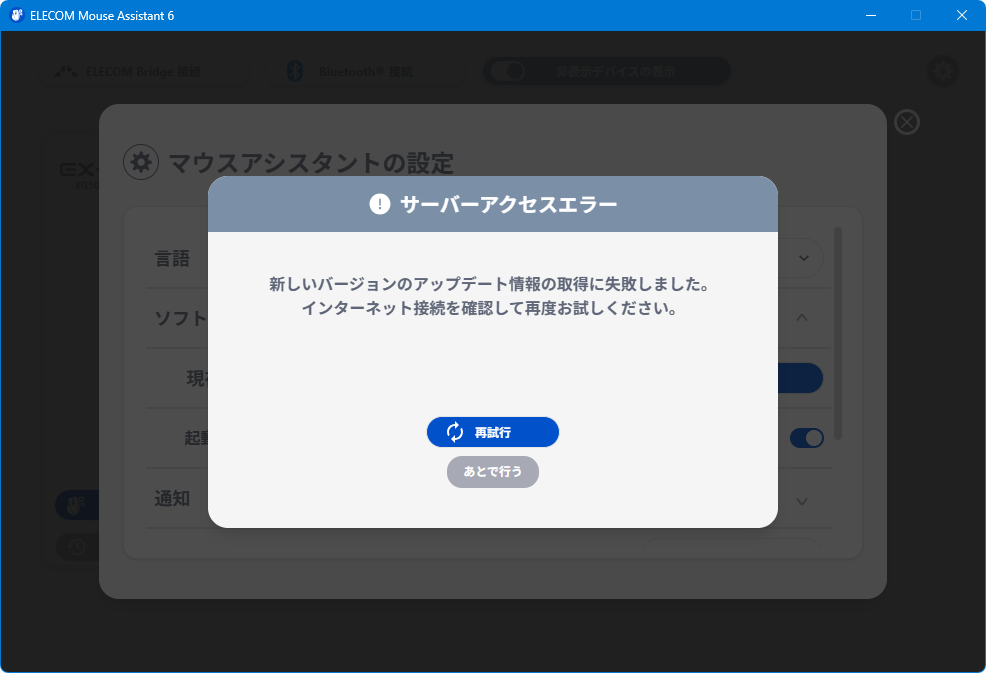Open the 言語 language dropdown
The width and height of the screenshot is (986, 673).
click(803, 258)
